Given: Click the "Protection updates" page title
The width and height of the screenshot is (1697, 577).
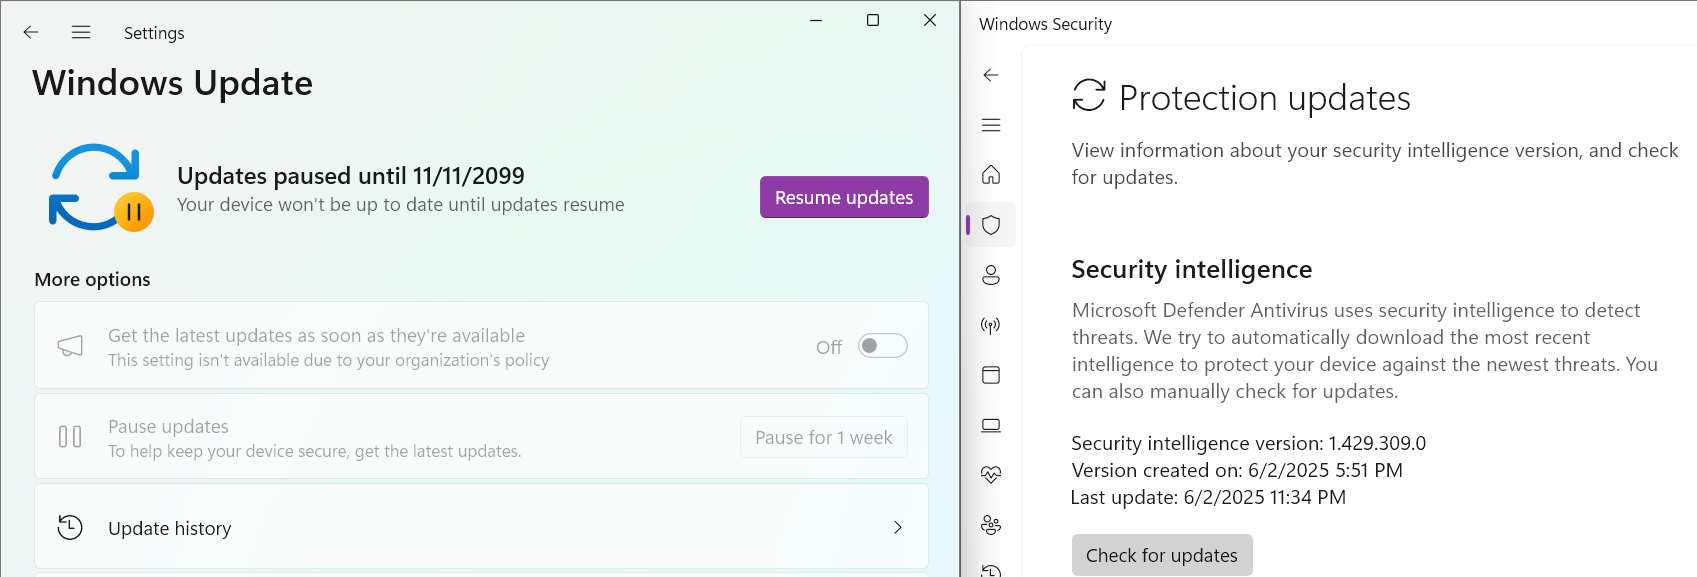Looking at the screenshot, I should point(1265,98).
